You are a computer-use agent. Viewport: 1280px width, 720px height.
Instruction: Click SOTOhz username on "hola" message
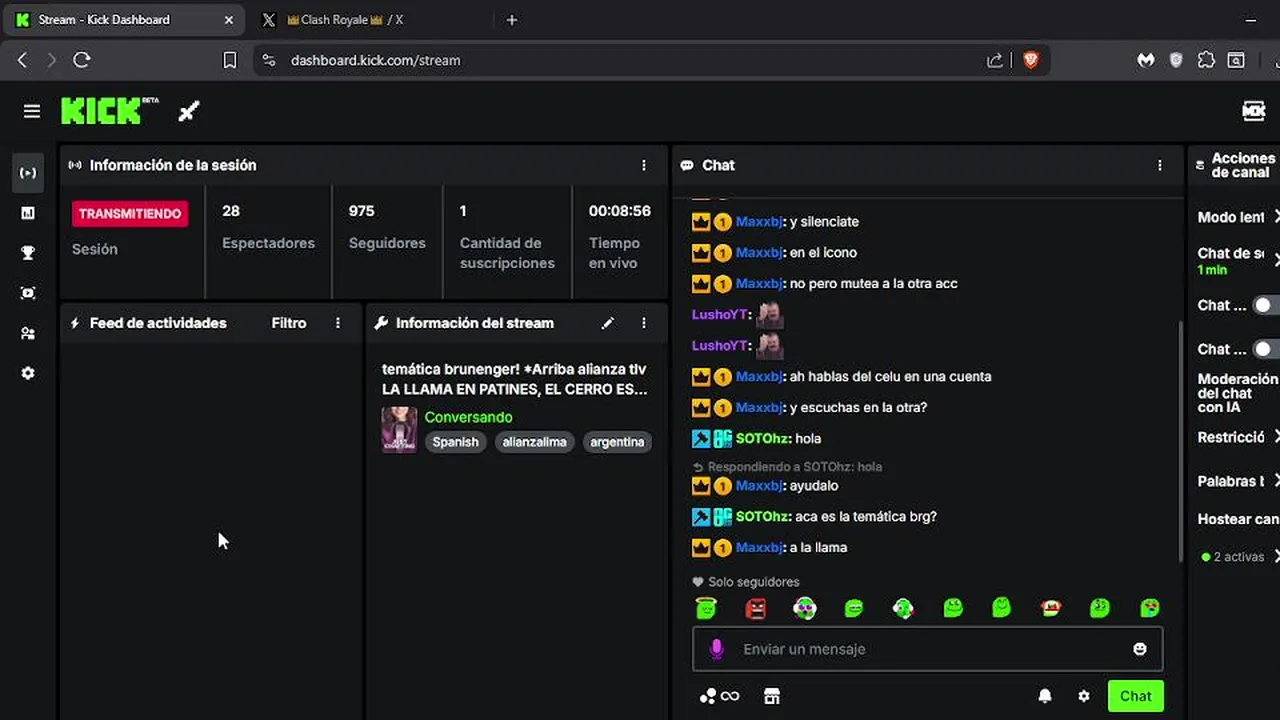pyautogui.click(x=763, y=438)
